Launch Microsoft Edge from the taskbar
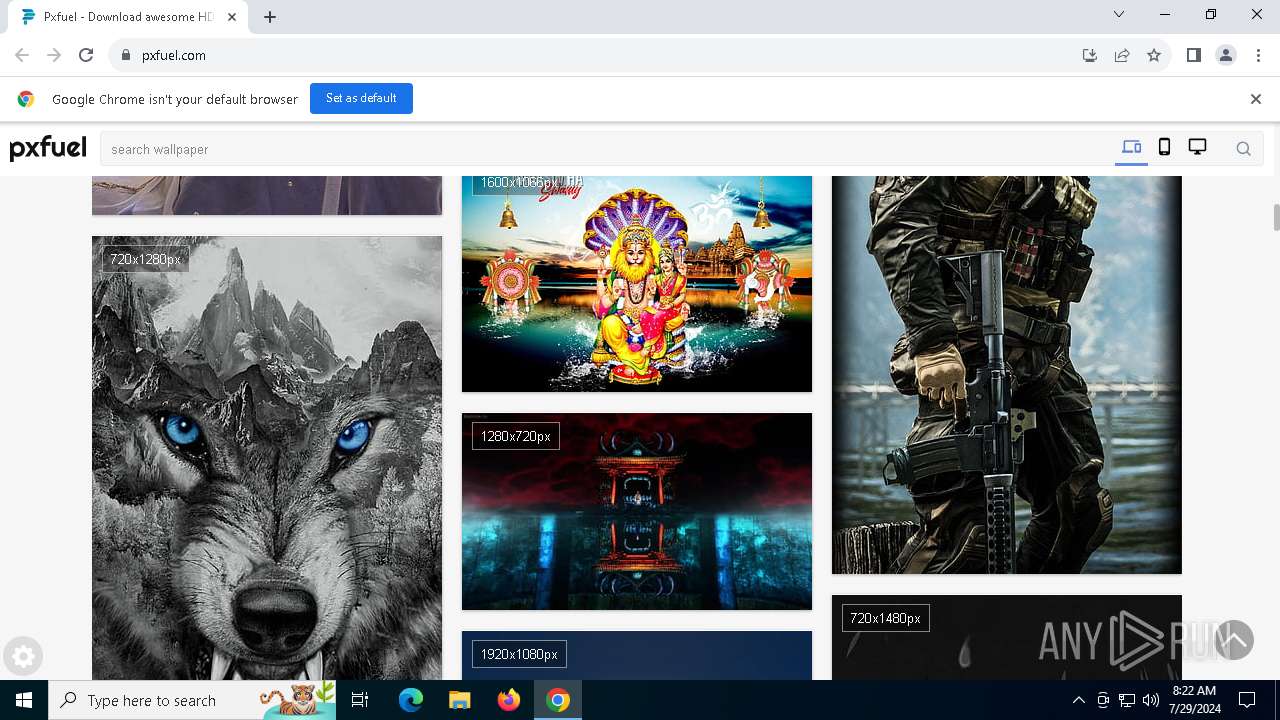Screen dimensions: 1280x720 (x=411, y=700)
